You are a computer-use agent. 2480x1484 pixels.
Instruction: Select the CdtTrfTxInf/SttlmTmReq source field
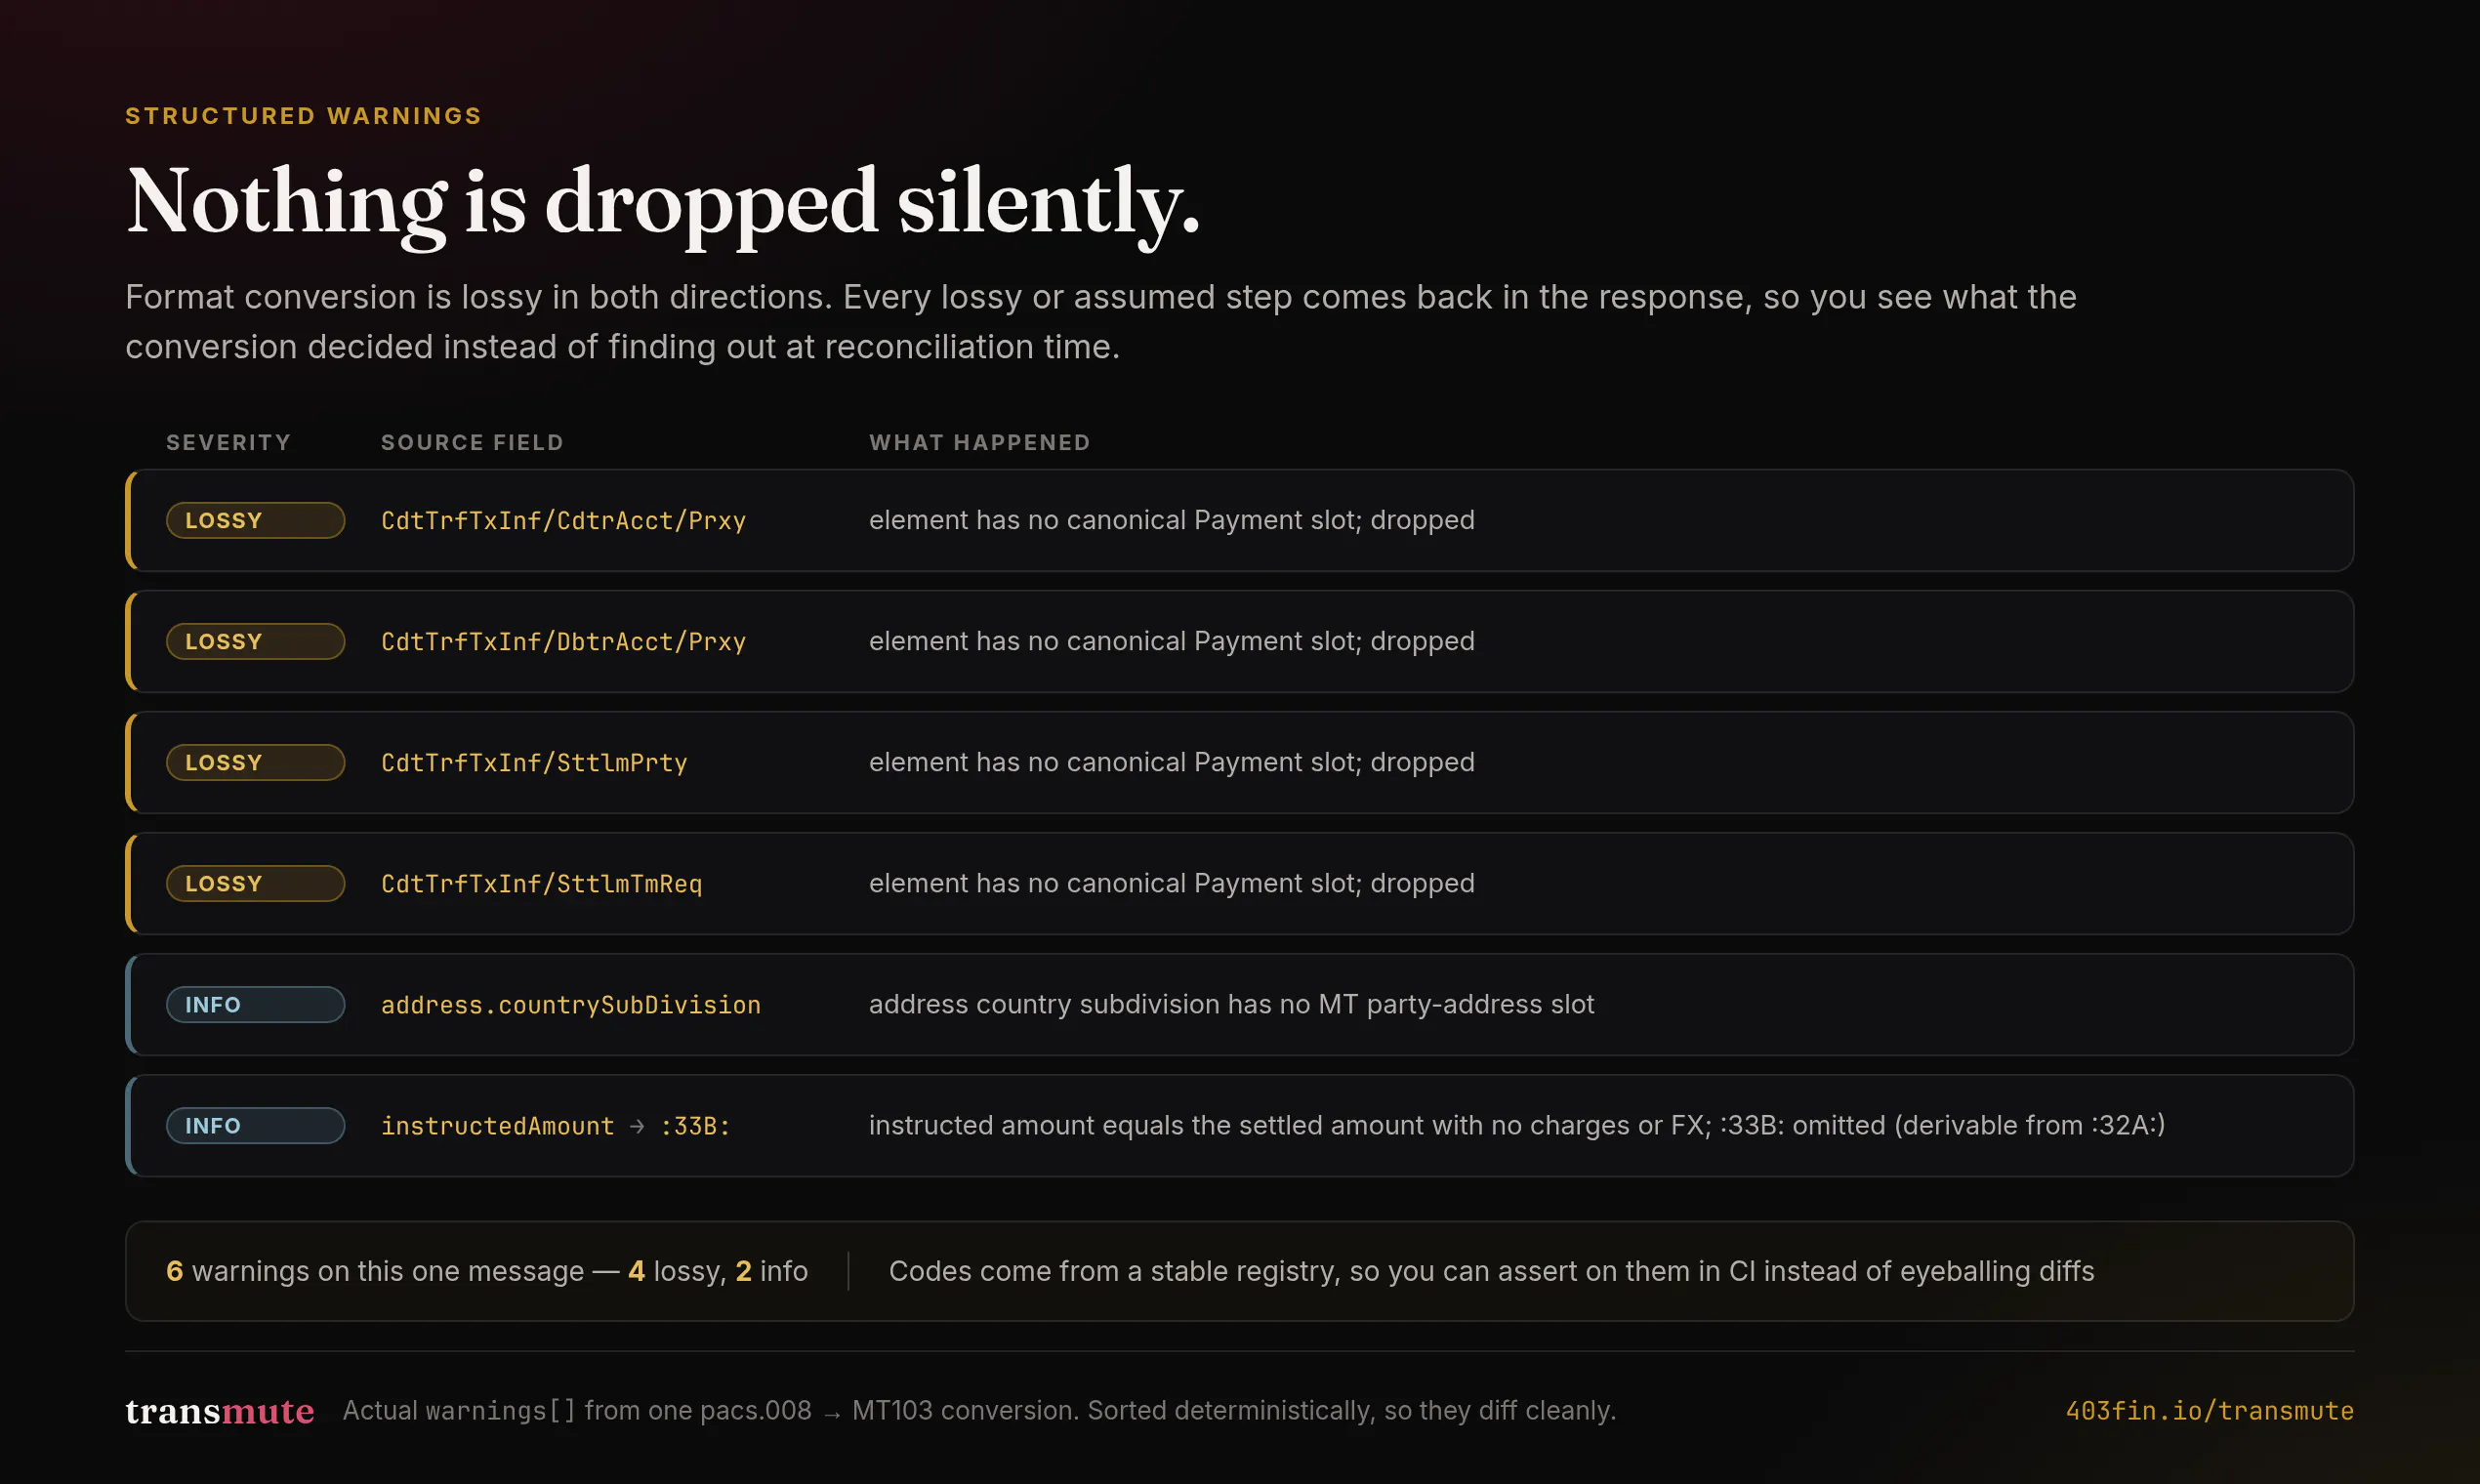(541, 884)
